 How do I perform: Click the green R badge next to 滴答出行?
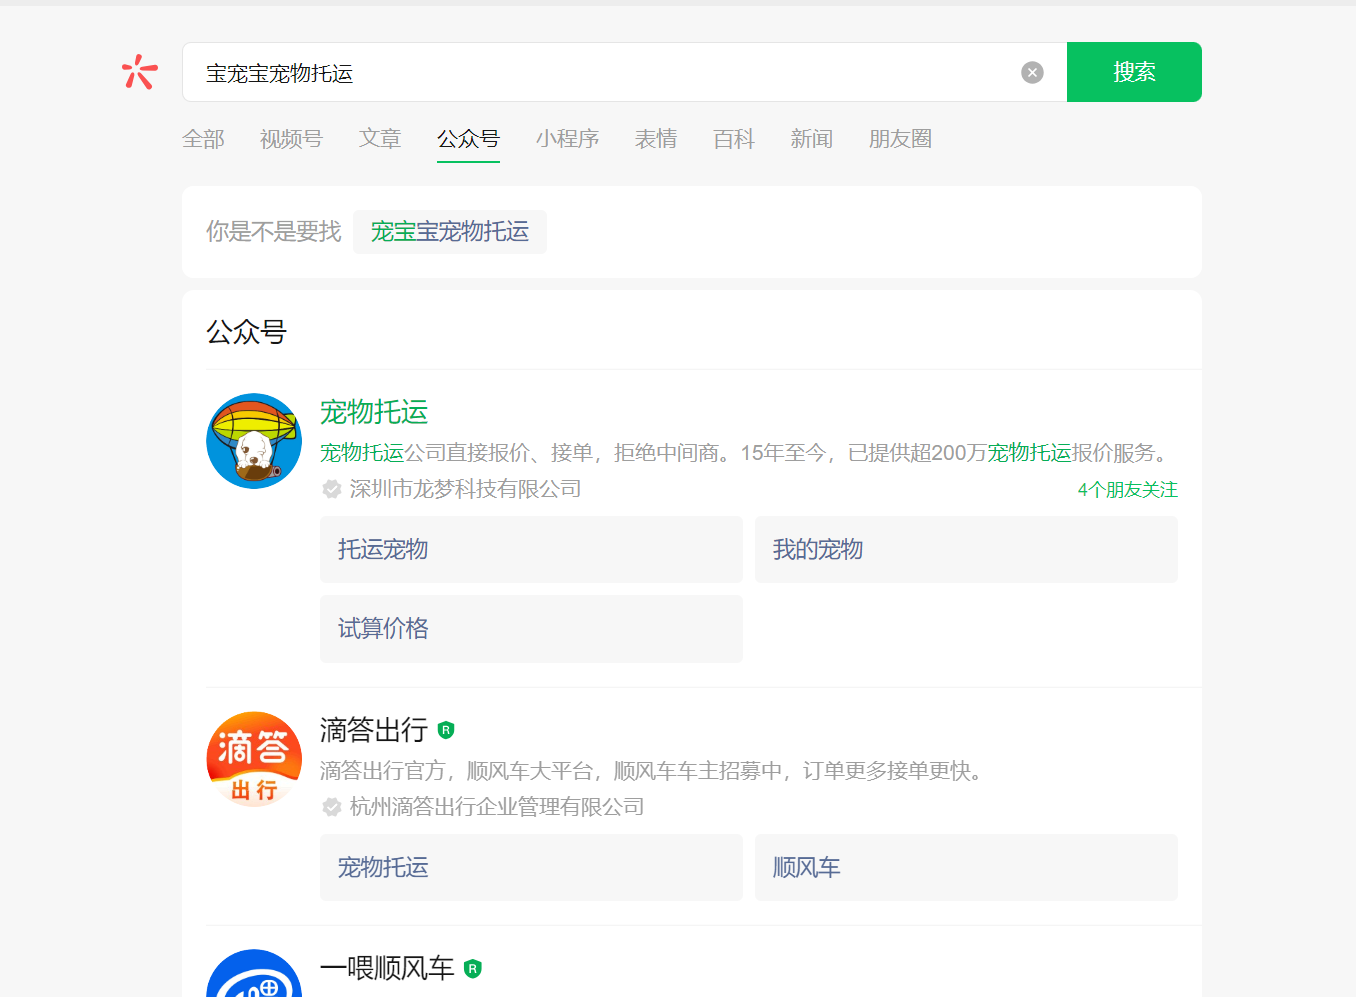446,730
